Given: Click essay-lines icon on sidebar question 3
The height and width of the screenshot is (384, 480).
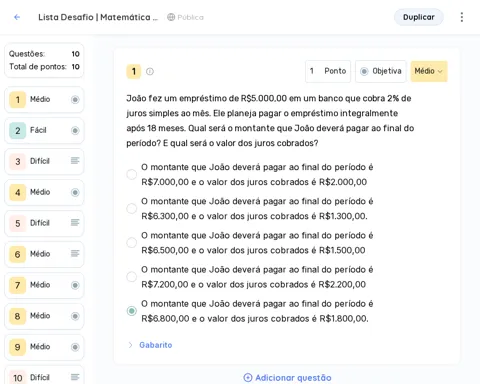Looking at the screenshot, I should click(75, 161).
